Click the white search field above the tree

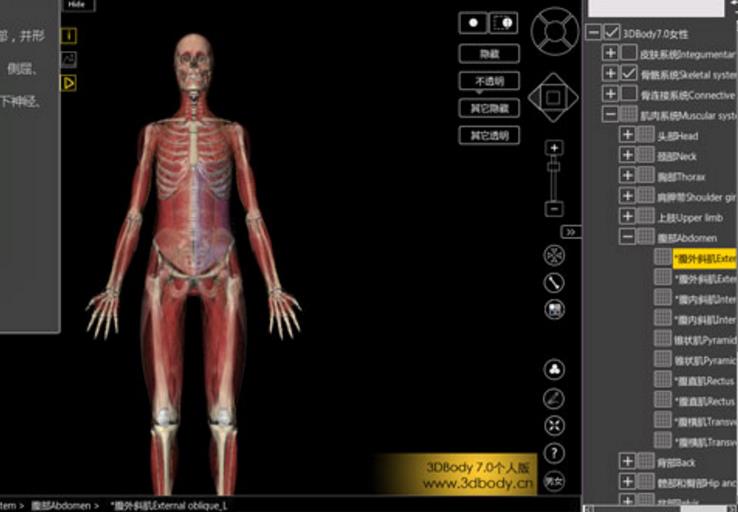click(x=656, y=8)
